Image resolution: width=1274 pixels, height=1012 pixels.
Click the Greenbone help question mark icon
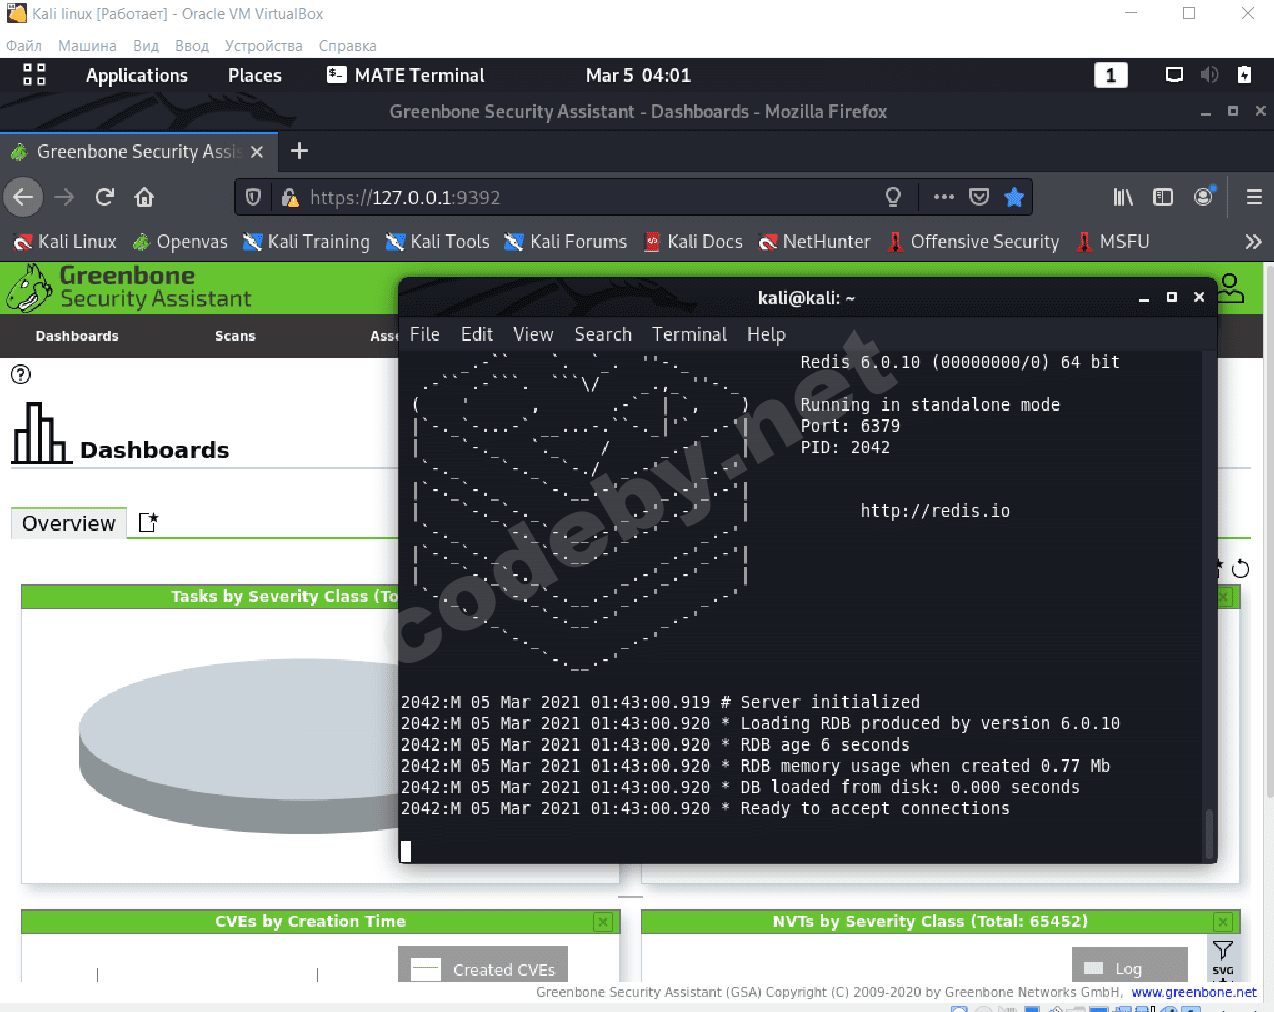[20, 374]
